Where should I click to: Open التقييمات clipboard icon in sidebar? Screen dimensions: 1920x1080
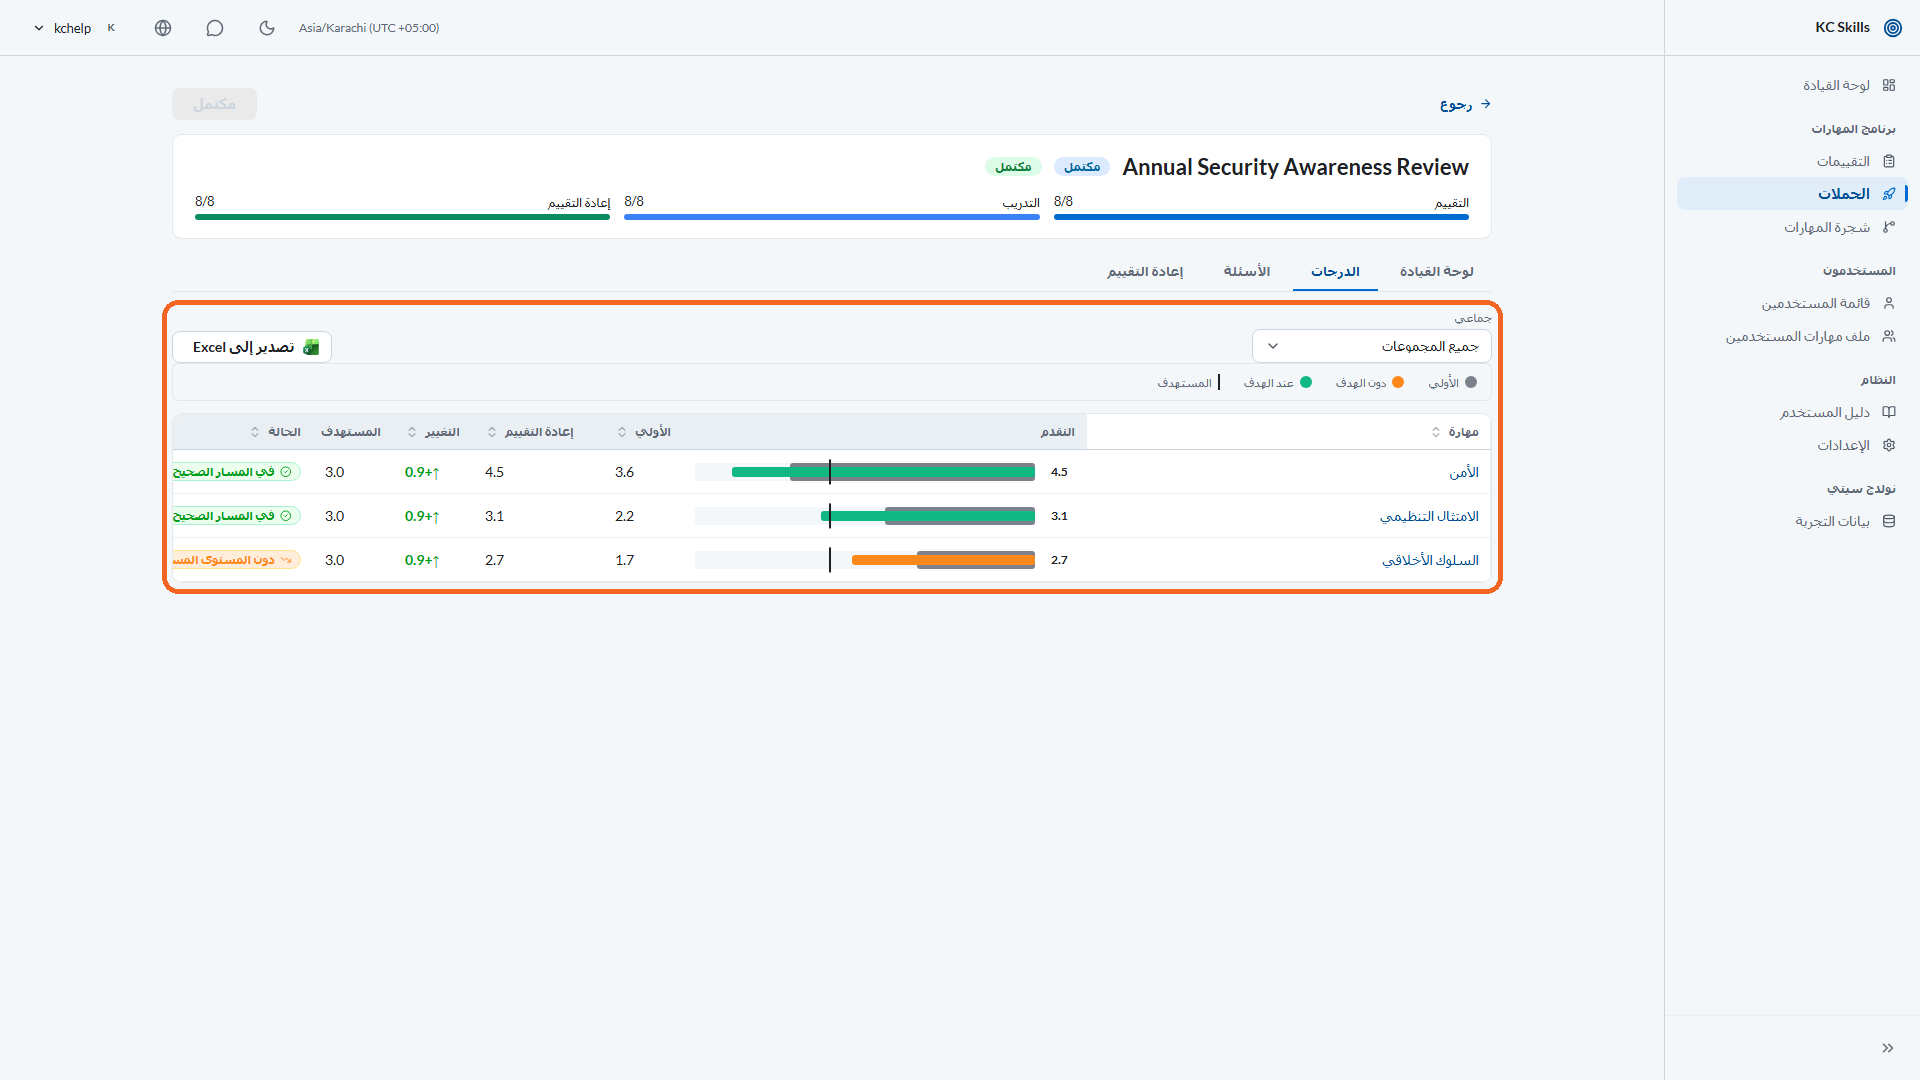click(1889, 161)
